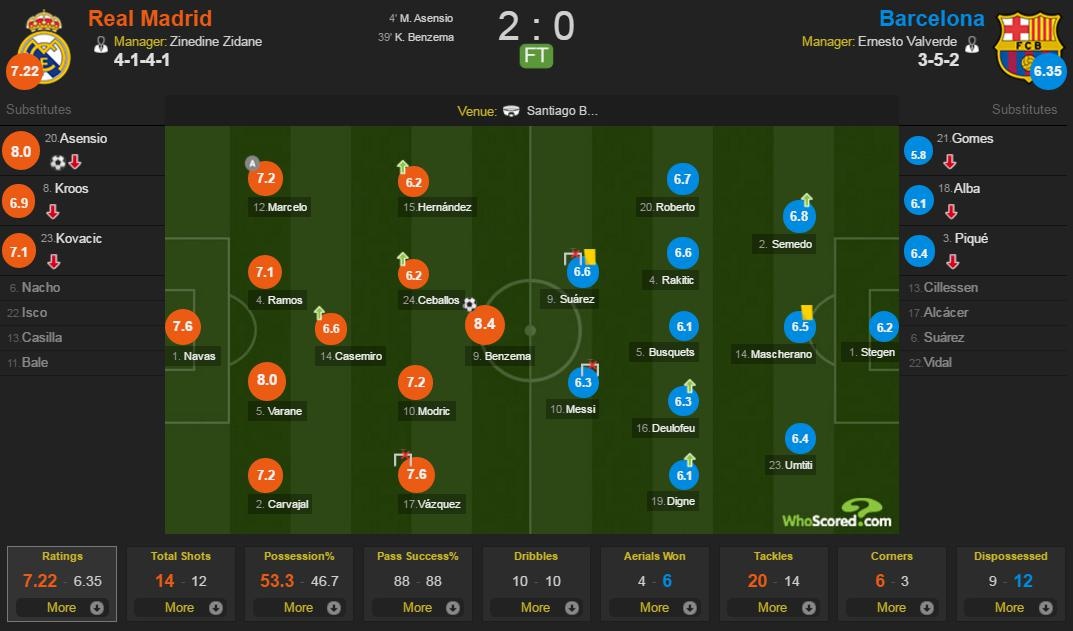Switch to the Tackles stat tab
The height and width of the screenshot is (631, 1073).
tap(774, 556)
